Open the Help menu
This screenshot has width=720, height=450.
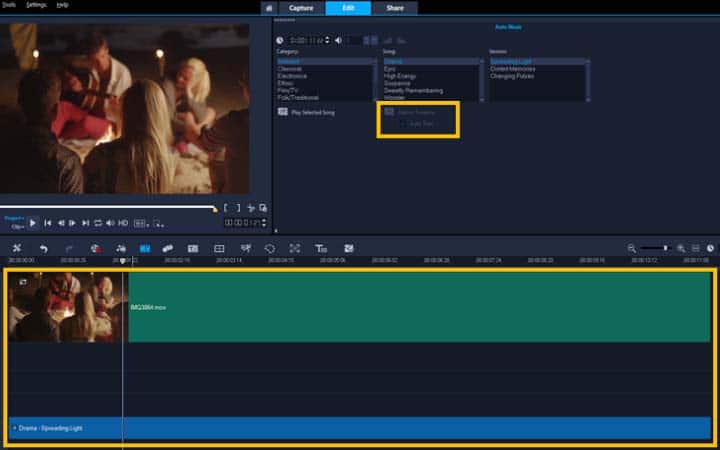coord(62,5)
